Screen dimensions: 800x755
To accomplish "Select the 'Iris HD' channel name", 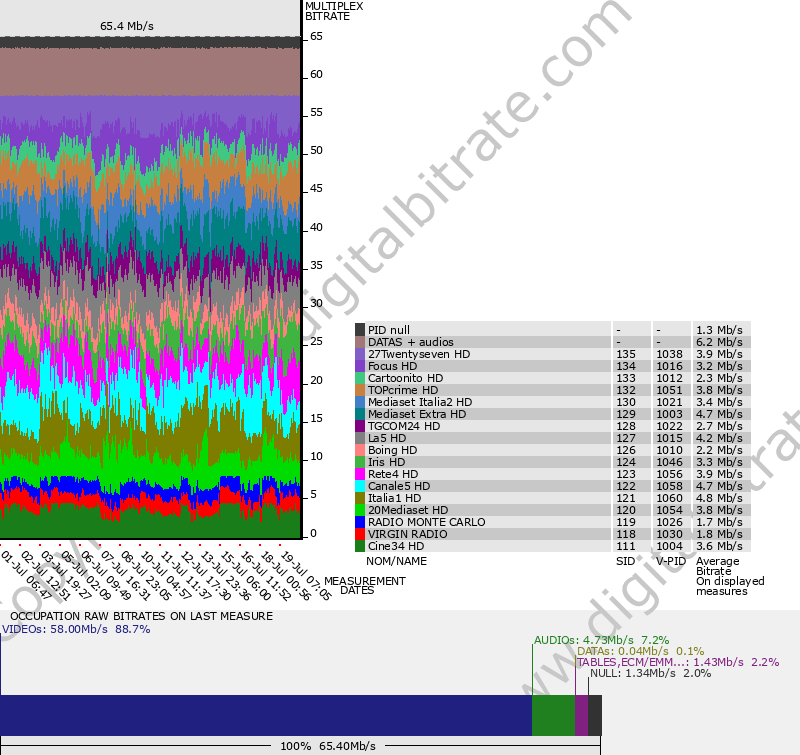I will tap(386, 462).
